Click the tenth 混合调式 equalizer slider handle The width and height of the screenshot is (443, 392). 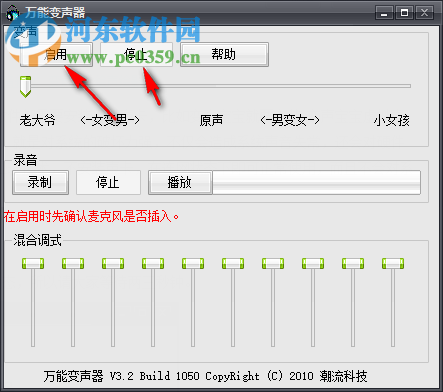(393, 263)
